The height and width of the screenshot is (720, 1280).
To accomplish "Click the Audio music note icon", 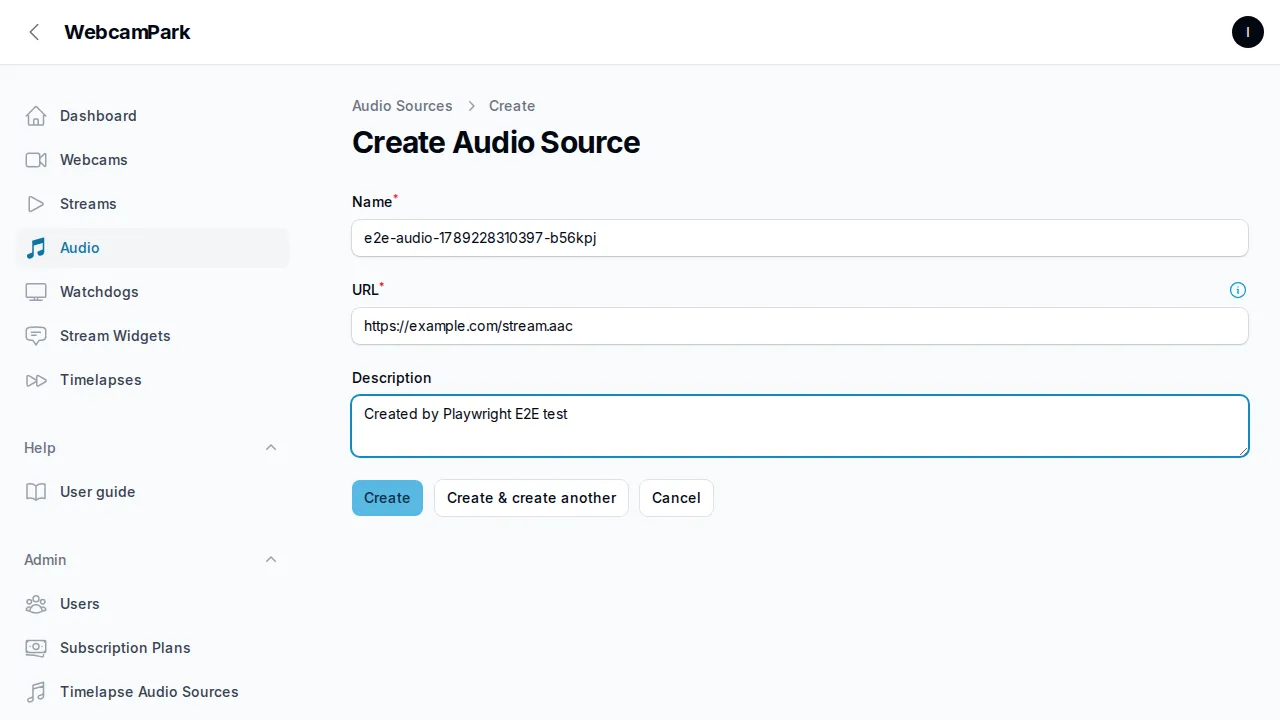I will (x=36, y=248).
